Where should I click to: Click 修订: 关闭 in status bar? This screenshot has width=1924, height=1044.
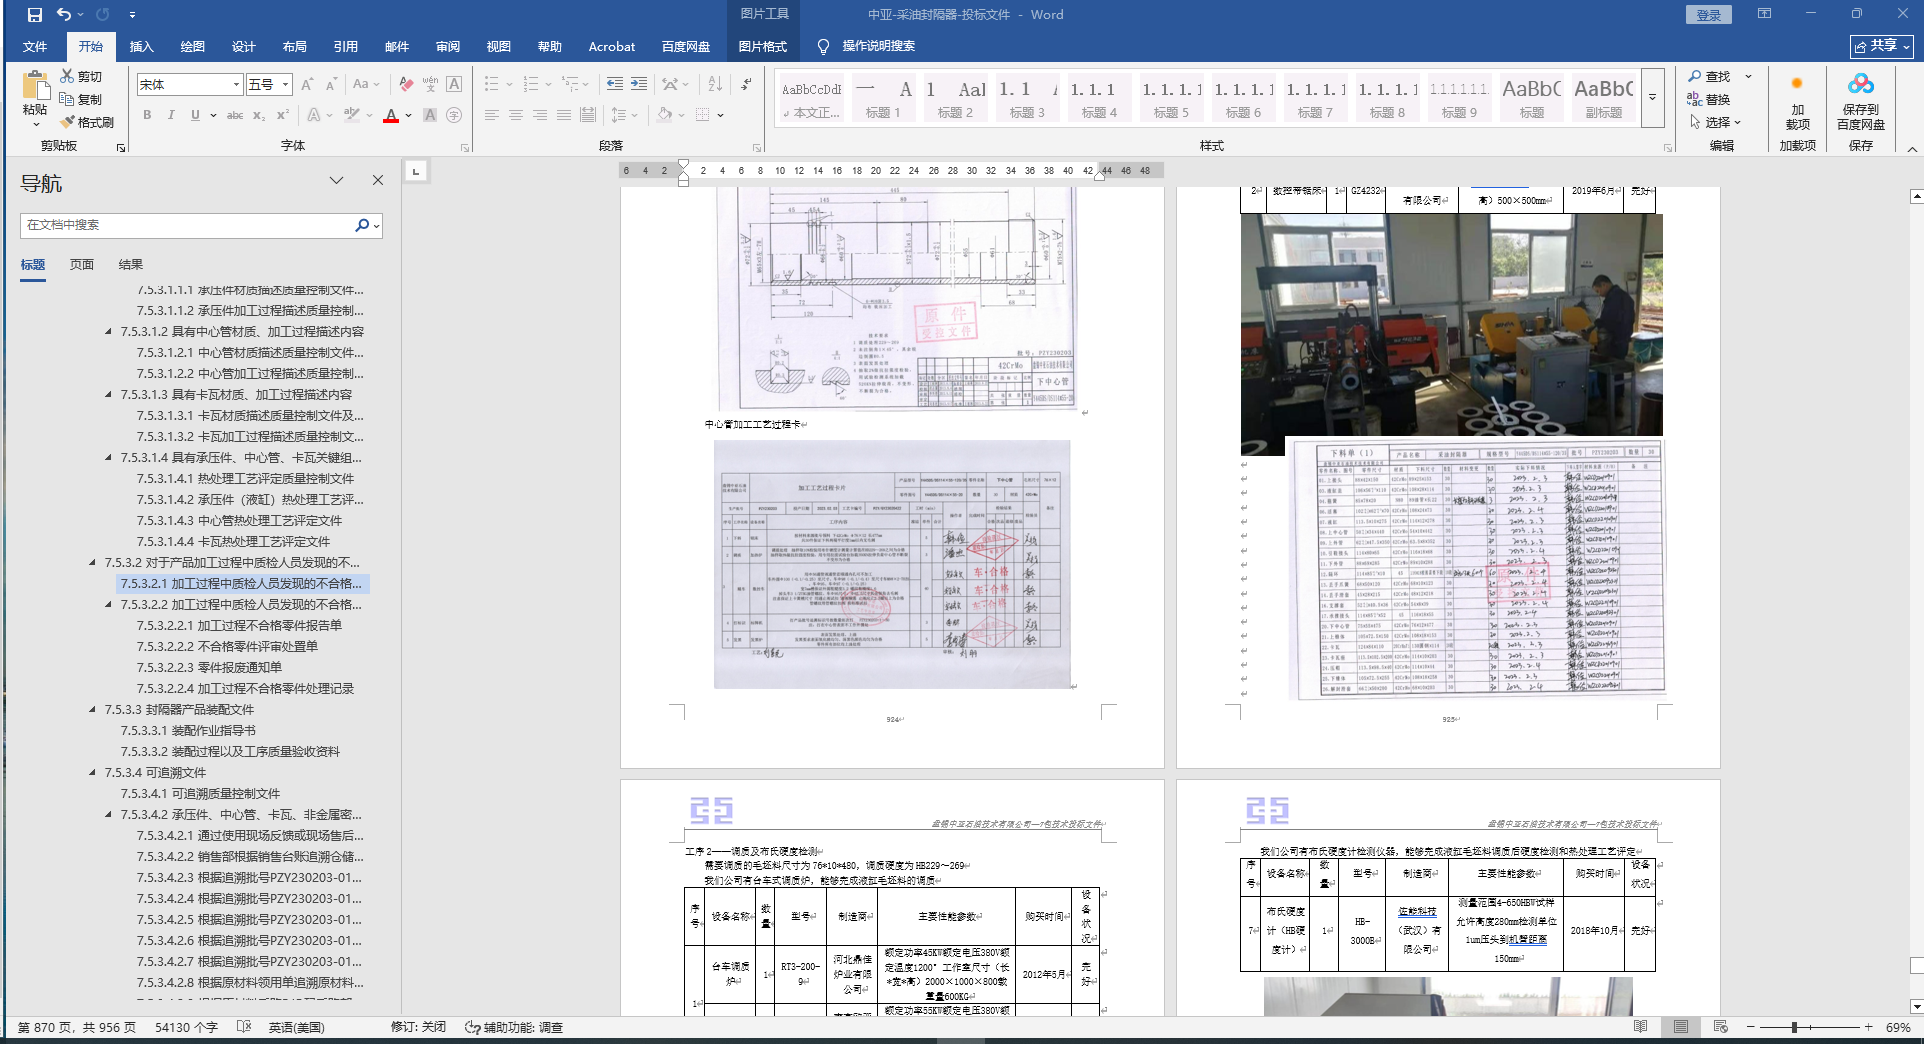click(418, 1027)
